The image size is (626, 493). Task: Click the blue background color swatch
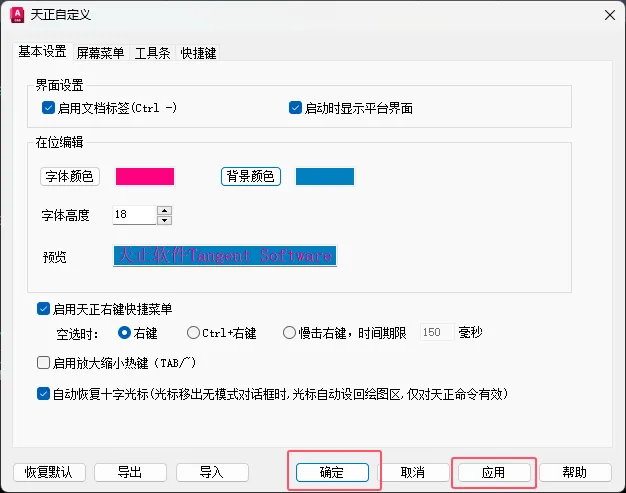coord(325,176)
